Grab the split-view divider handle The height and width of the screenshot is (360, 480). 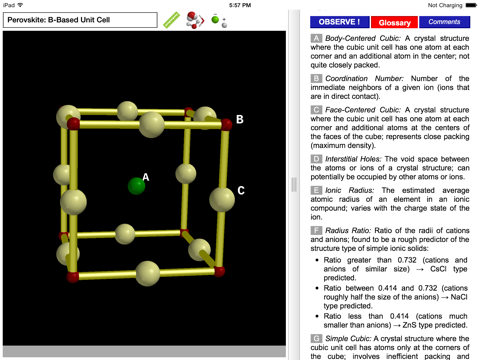294,185
